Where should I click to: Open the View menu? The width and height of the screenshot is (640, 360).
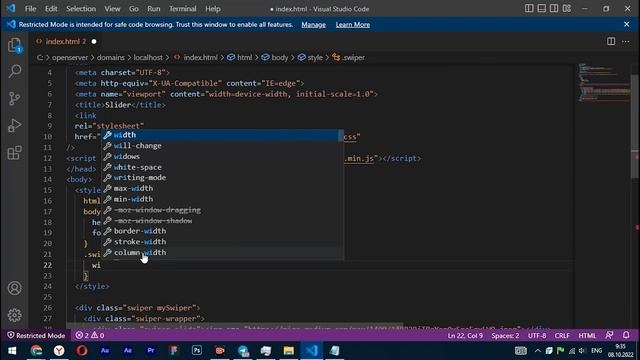pyautogui.click(x=112, y=9)
